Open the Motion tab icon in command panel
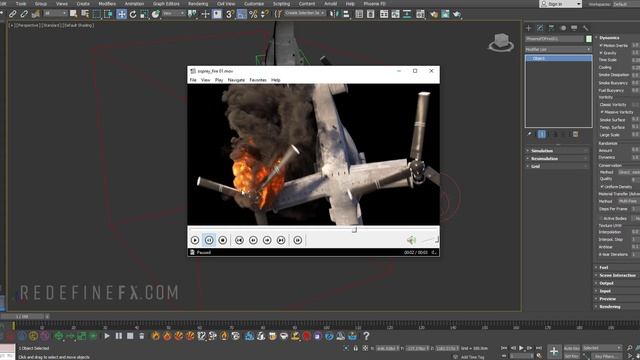This screenshot has width=640, height=360. click(563, 28)
